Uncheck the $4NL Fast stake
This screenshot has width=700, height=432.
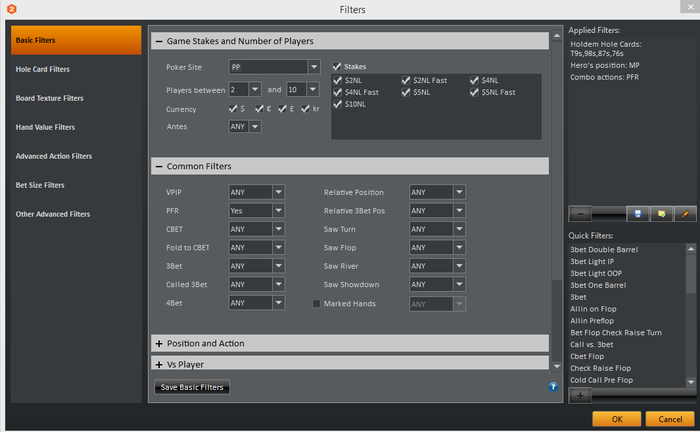click(338, 92)
